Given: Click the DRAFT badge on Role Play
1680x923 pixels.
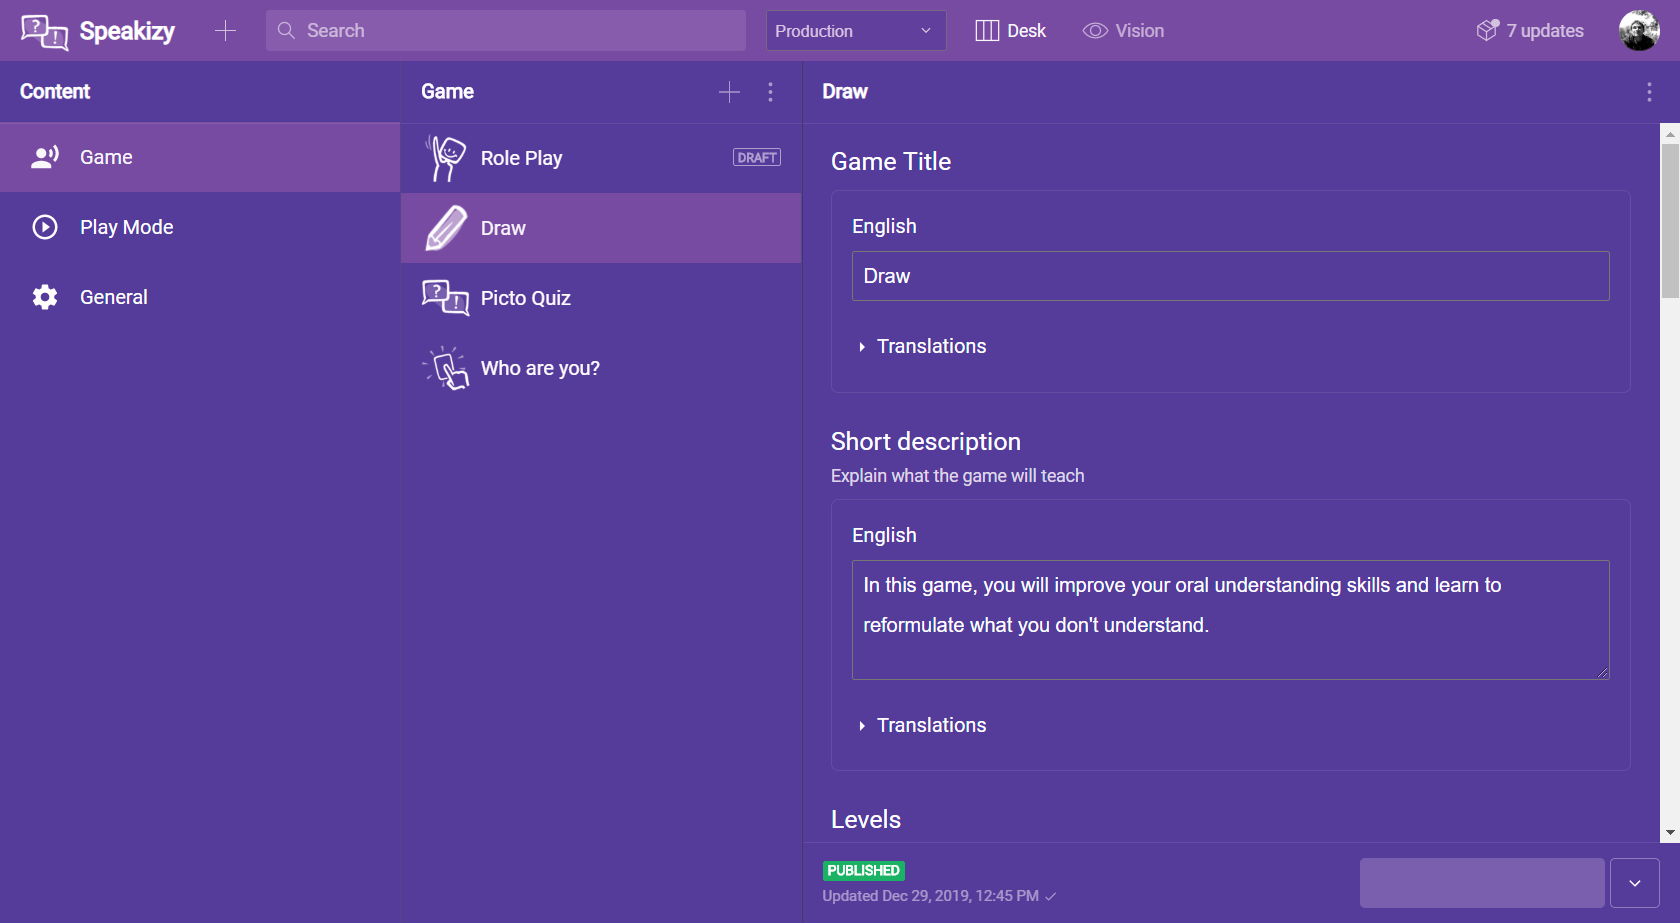Looking at the screenshot, I should (757, 158).
